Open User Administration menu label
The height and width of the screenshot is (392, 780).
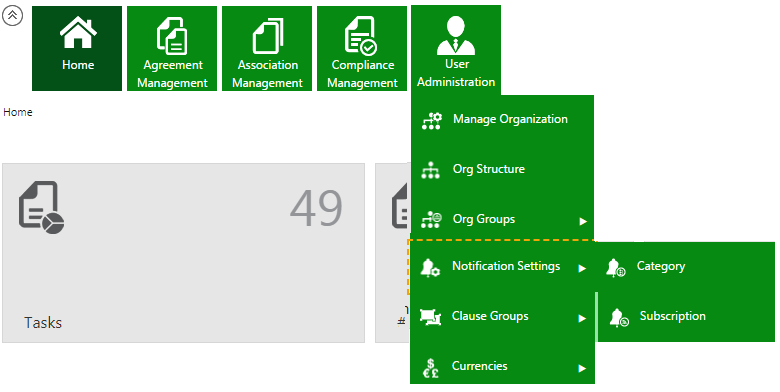[x=456, y=73]
